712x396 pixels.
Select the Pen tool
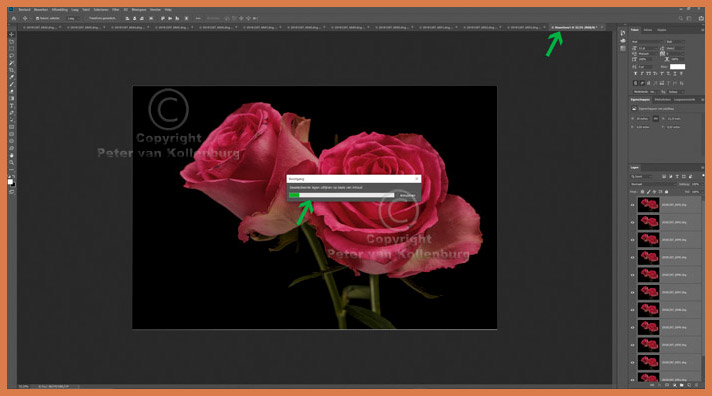point(12,112)
